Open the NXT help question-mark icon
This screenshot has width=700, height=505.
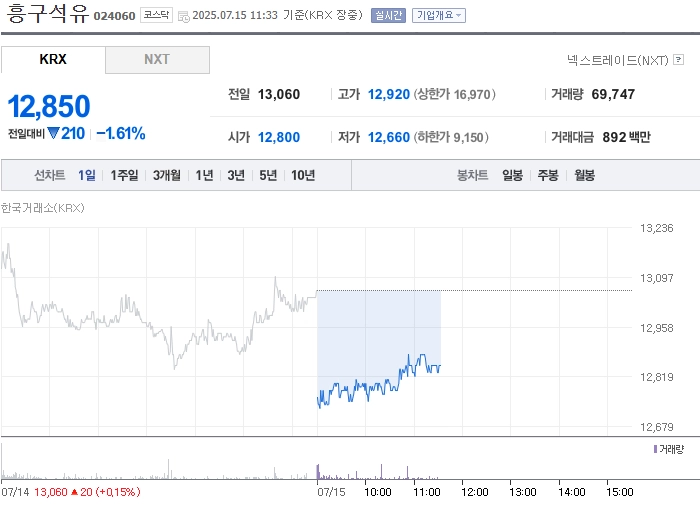pos(678,59)
